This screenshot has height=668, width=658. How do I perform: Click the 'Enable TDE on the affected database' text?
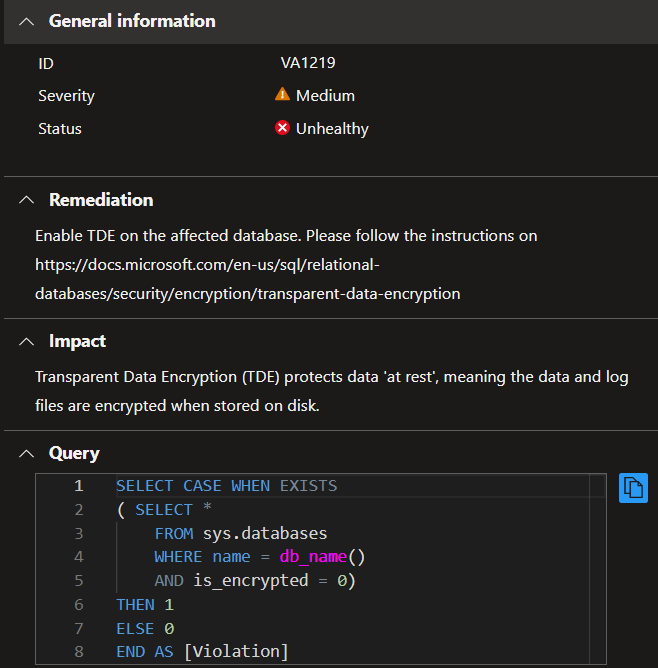click(168, 236)
